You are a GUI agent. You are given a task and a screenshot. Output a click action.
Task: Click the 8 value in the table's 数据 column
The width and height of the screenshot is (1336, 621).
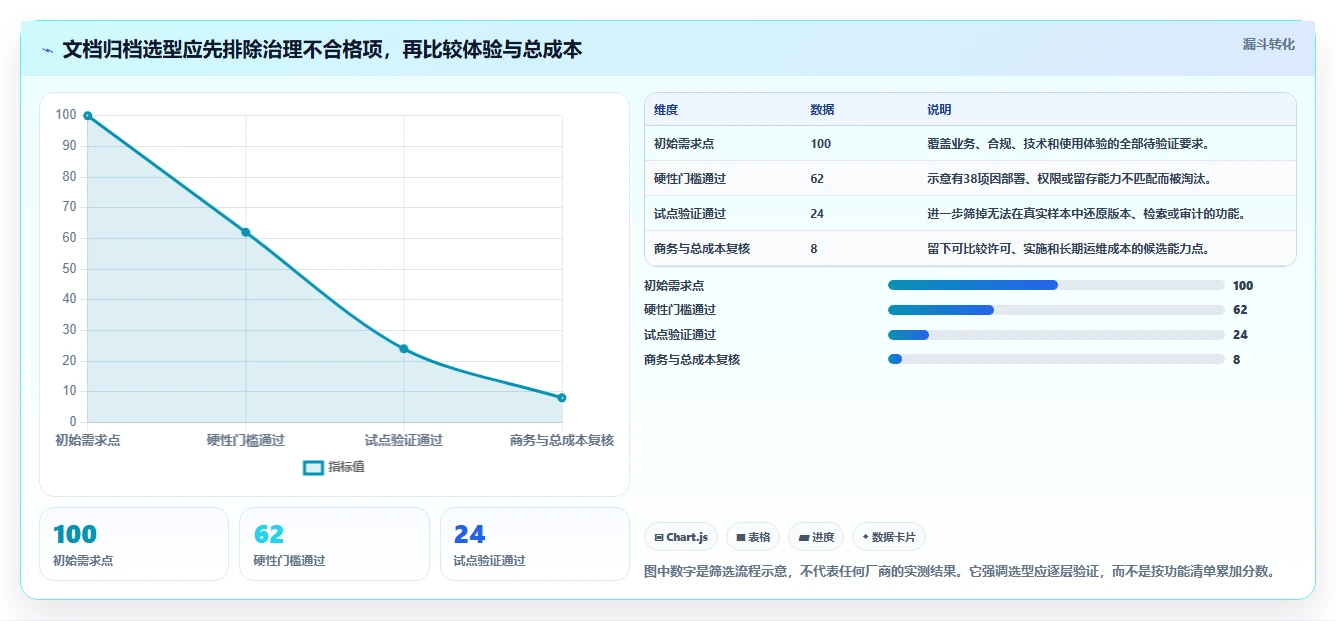coord(814,249)
